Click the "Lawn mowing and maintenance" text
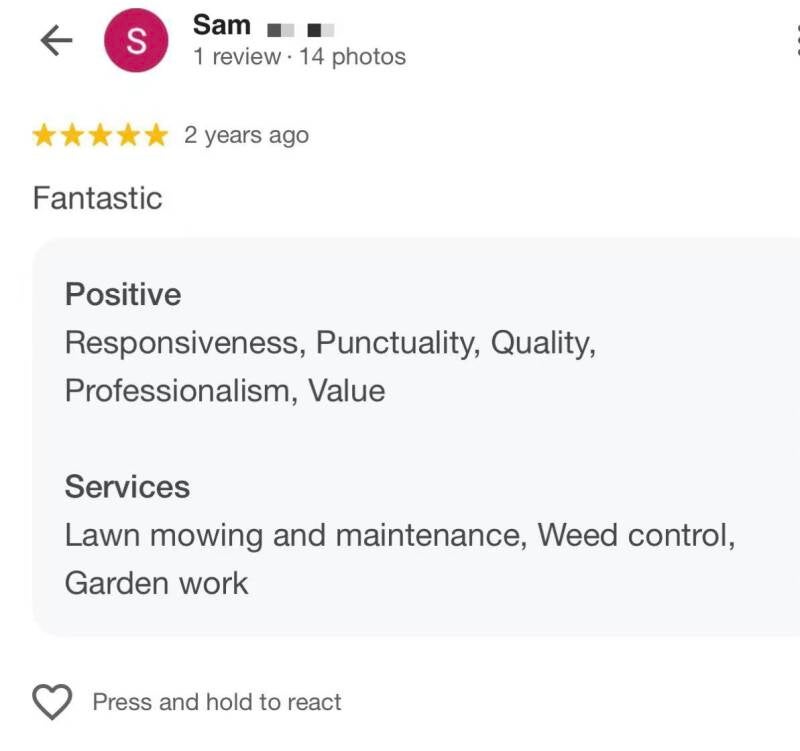The image size is (800, 751). (295, 535)
